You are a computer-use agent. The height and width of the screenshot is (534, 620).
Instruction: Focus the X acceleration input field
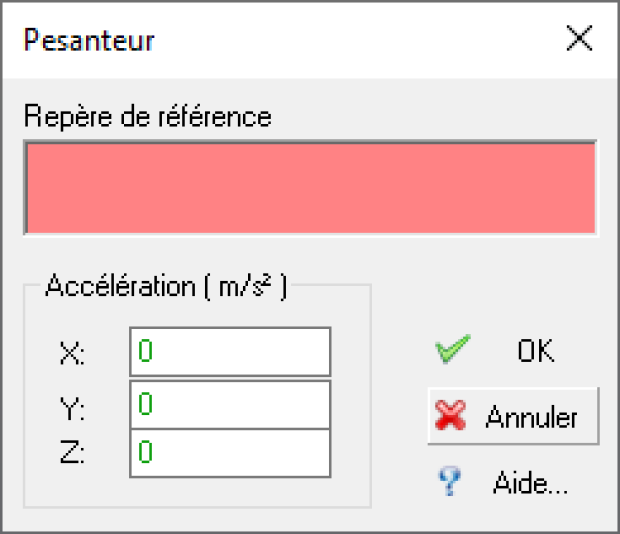(x=230, y=351)
